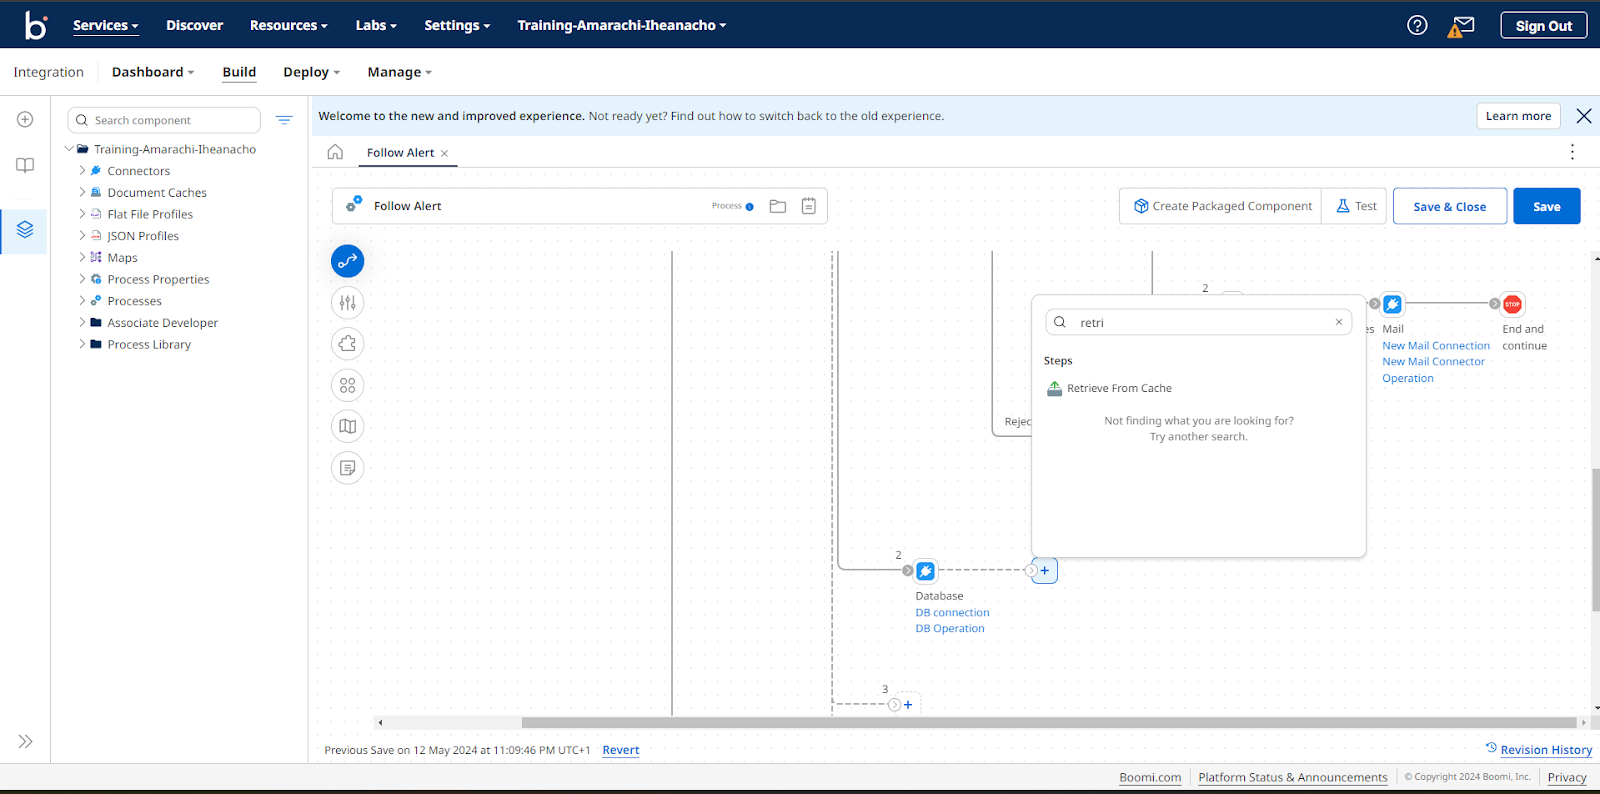The image size is (1600, 794).
Task: Select the Execute shapes palette icon
Action: point(347,261)
